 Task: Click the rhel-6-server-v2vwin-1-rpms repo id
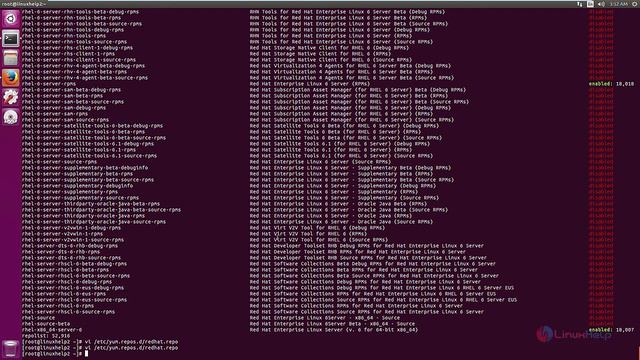[62, 234]
